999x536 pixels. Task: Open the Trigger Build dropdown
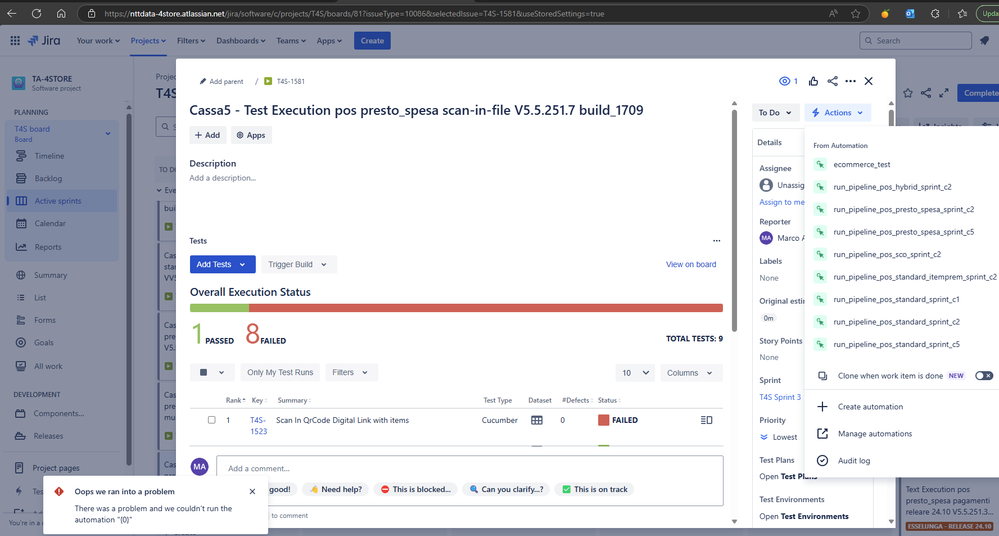299,264
